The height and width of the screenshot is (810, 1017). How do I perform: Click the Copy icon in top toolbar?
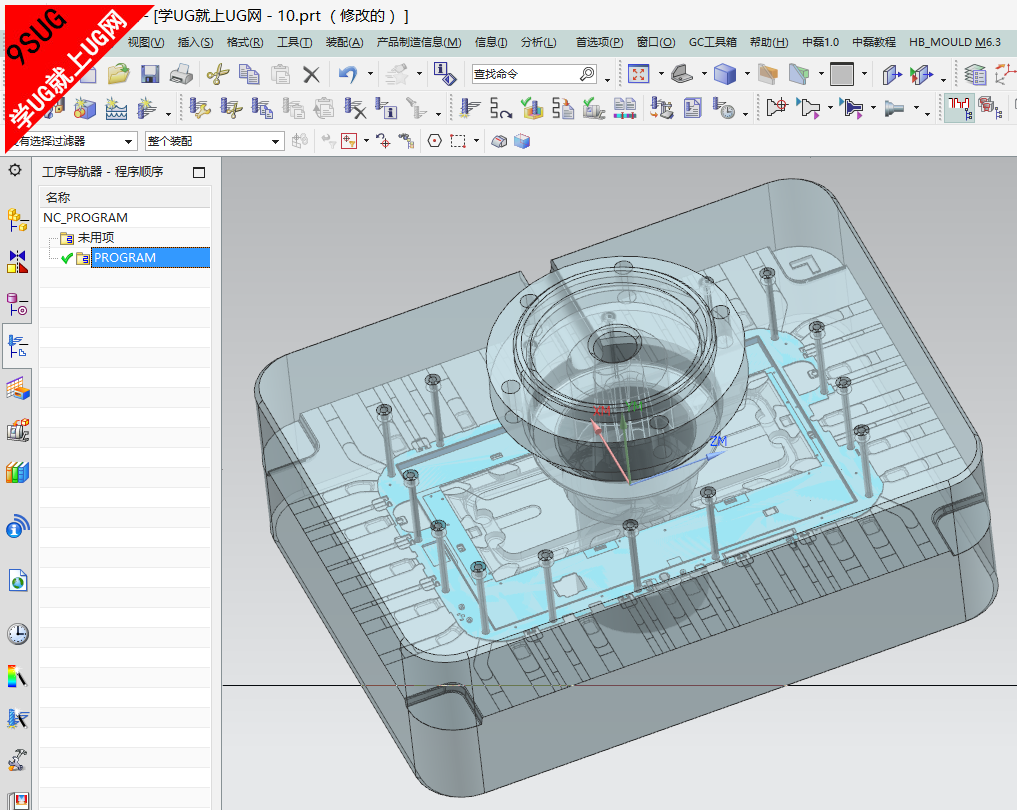tap(249, 74)
